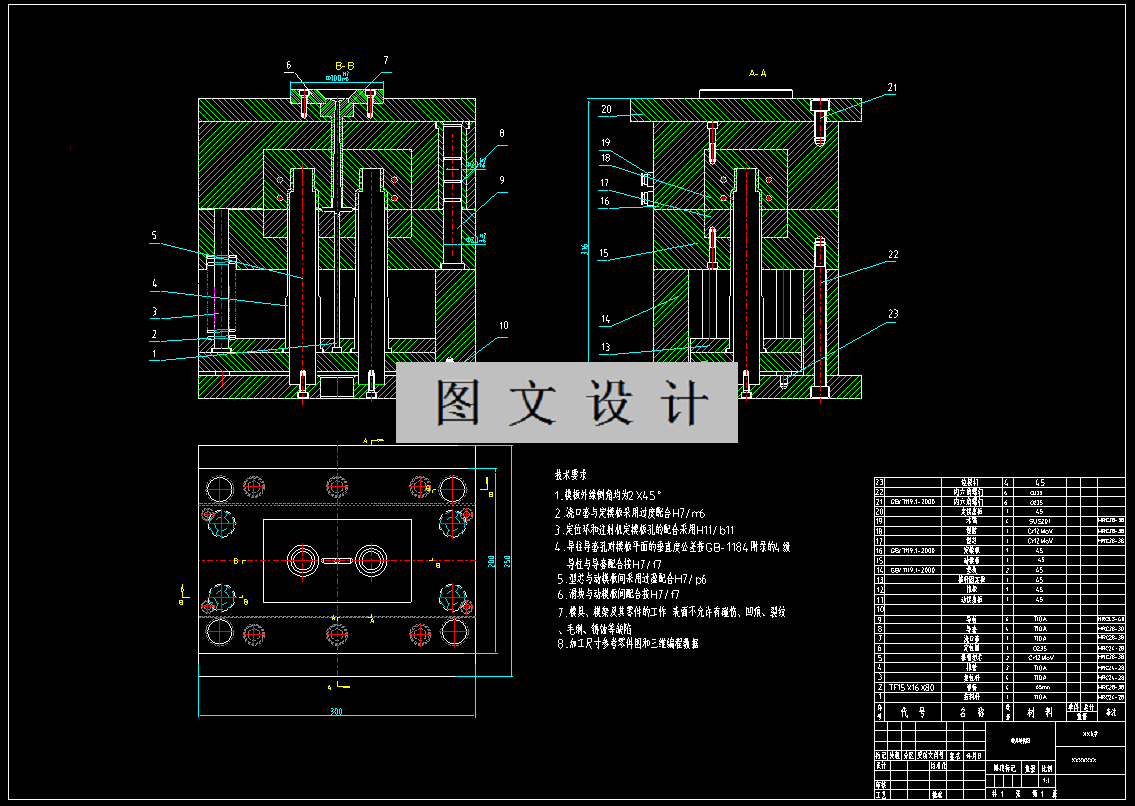
Task: Click the φ100 dimension above the locating ring
Action: click(x=338, y=76)
